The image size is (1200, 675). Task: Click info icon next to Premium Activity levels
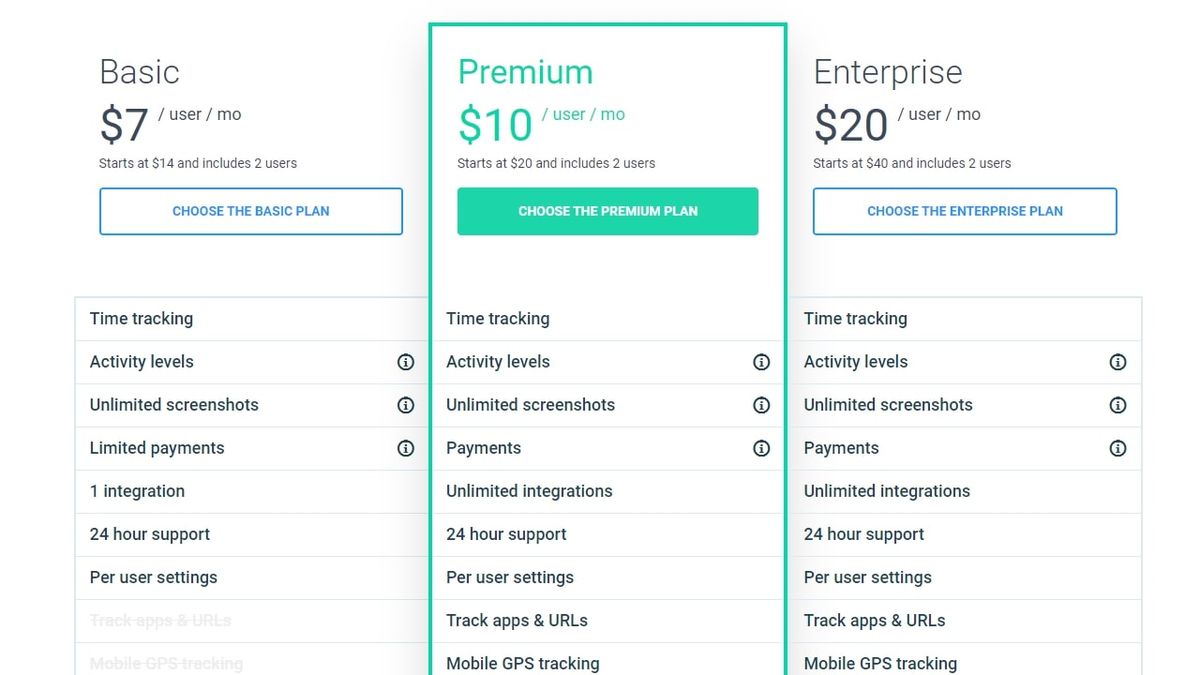click(x=762, y=361)
